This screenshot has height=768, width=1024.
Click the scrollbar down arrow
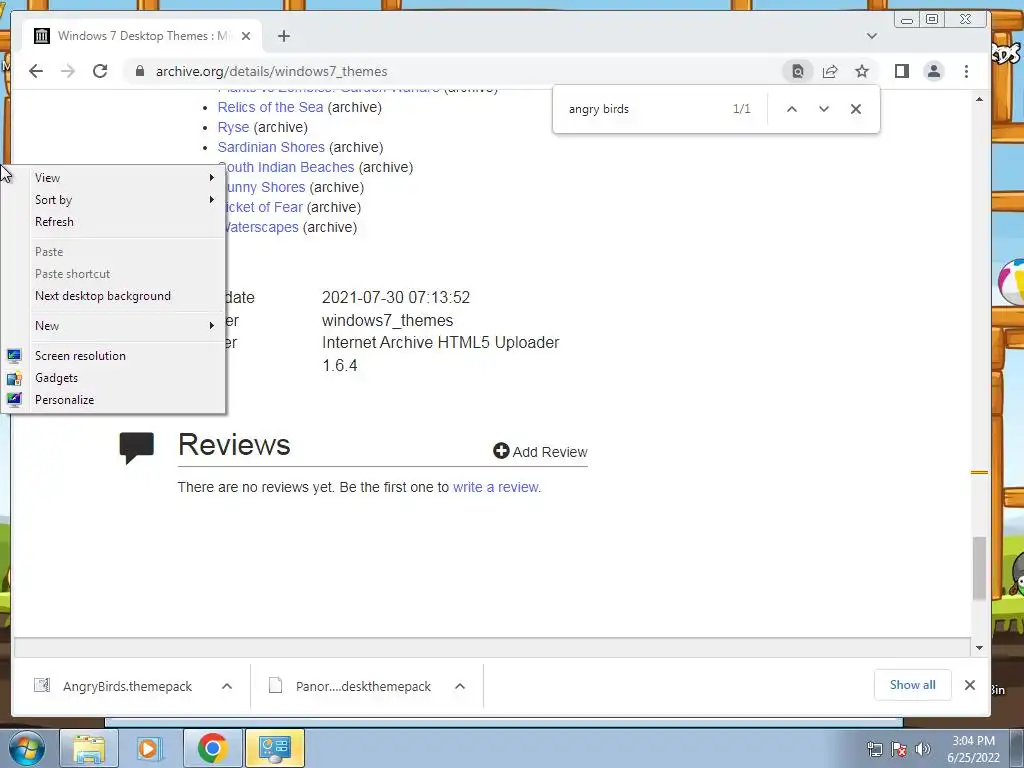point(979,648)
